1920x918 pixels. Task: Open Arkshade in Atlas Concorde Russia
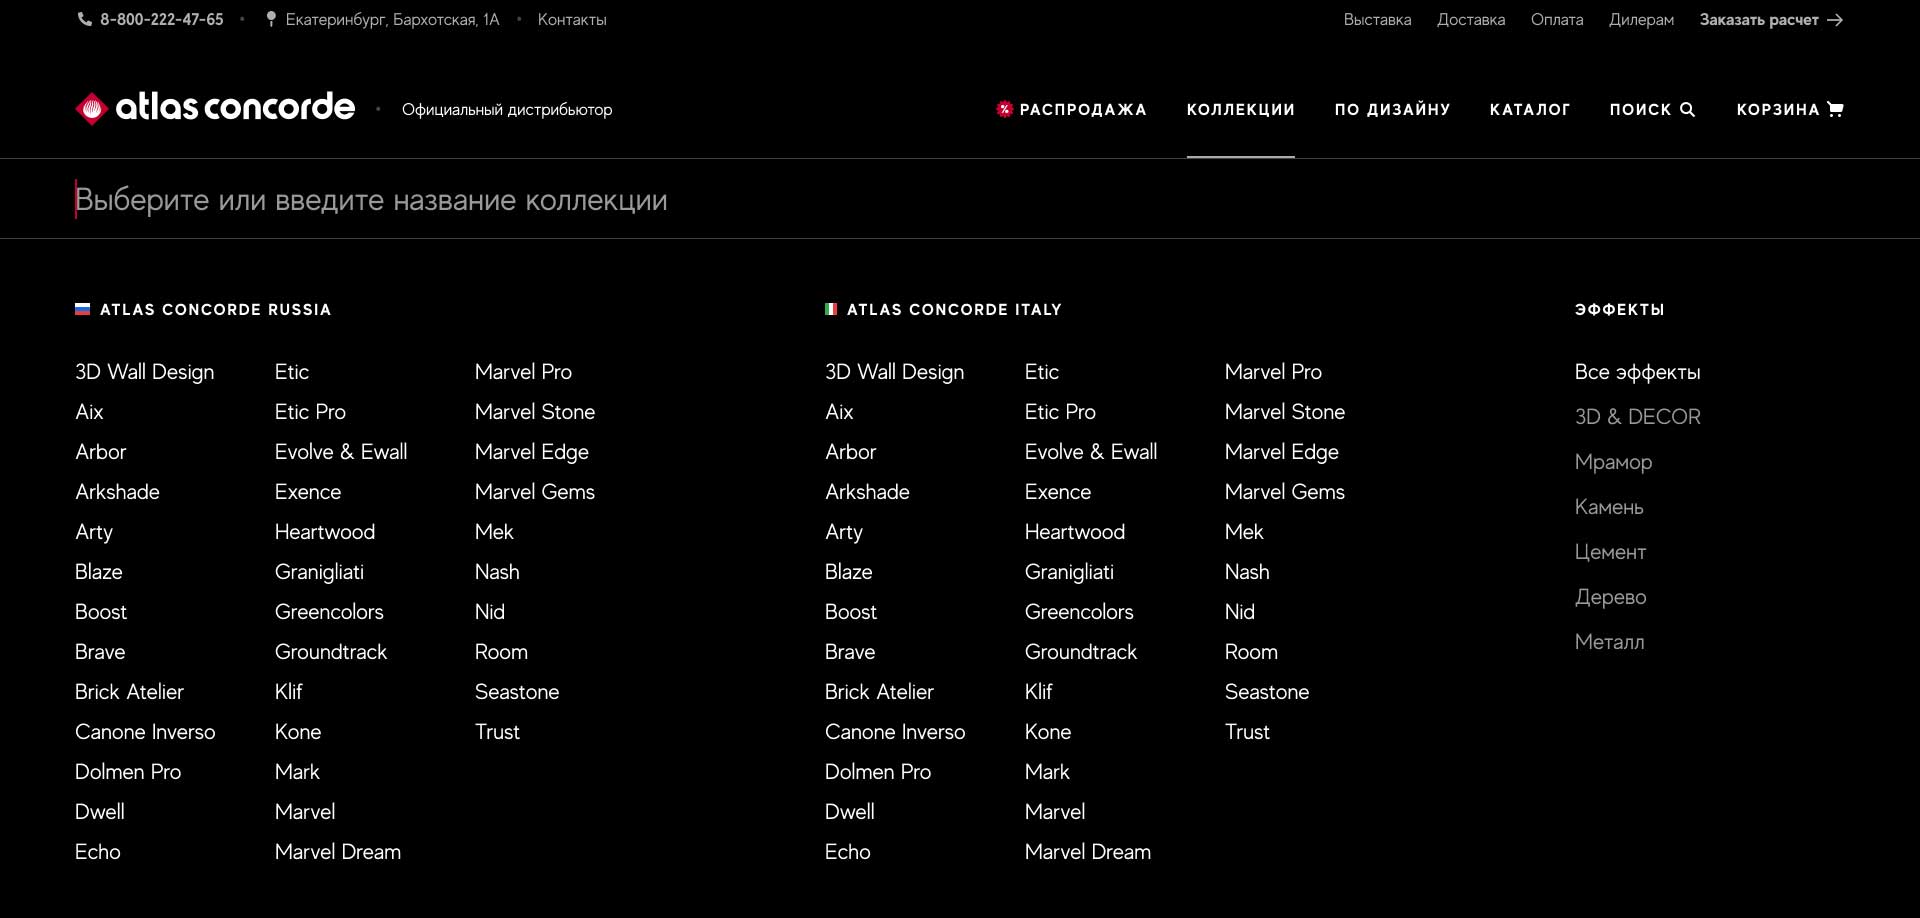tap(117, 492)
